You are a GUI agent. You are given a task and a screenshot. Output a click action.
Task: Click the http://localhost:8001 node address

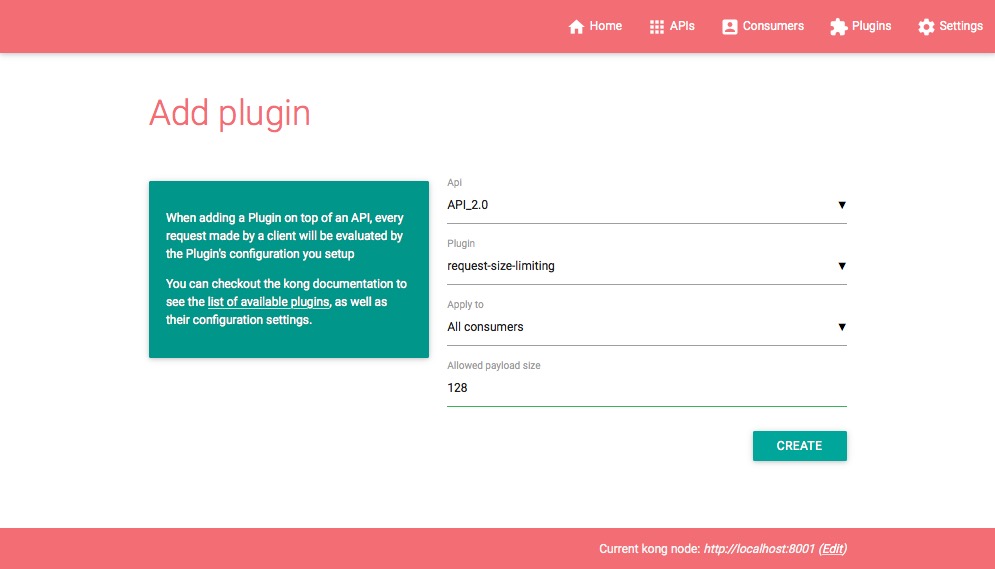(x=759, y=549)
